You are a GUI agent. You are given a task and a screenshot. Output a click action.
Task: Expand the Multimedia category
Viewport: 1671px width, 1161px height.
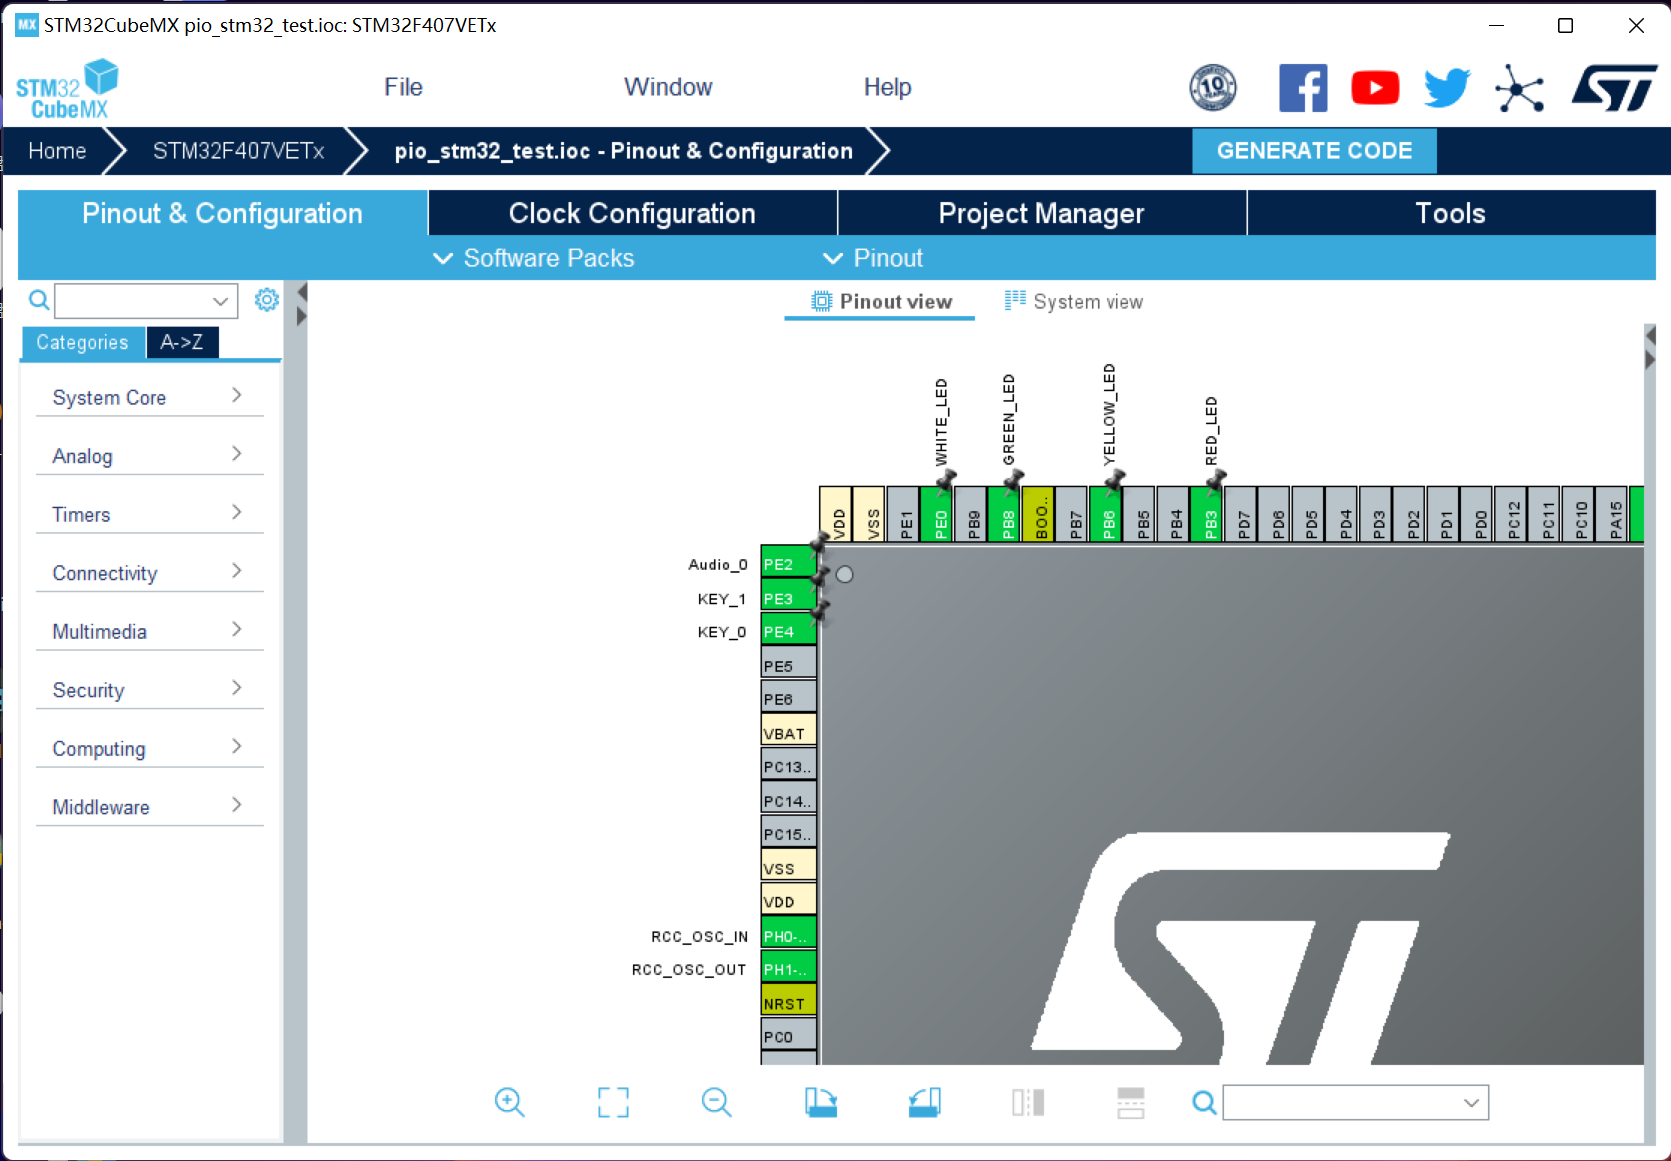[149, 631]
